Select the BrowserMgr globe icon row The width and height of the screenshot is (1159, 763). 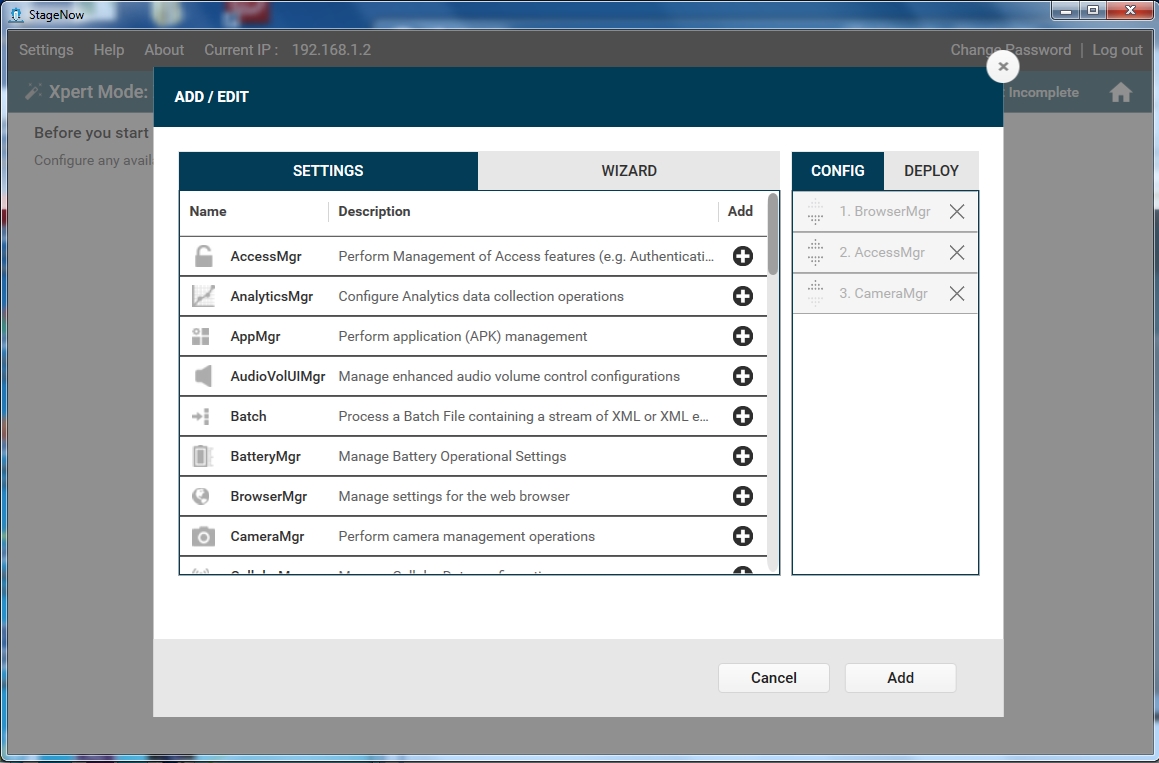(x=203, y=496)
